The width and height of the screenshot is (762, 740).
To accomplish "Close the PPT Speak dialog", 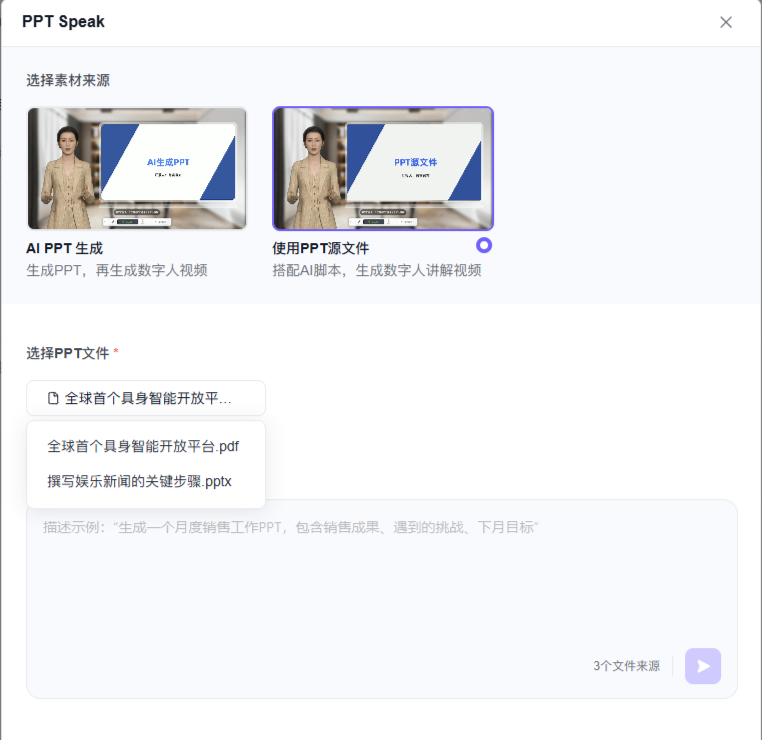I will pyautogui.click(x=726, y=22).
